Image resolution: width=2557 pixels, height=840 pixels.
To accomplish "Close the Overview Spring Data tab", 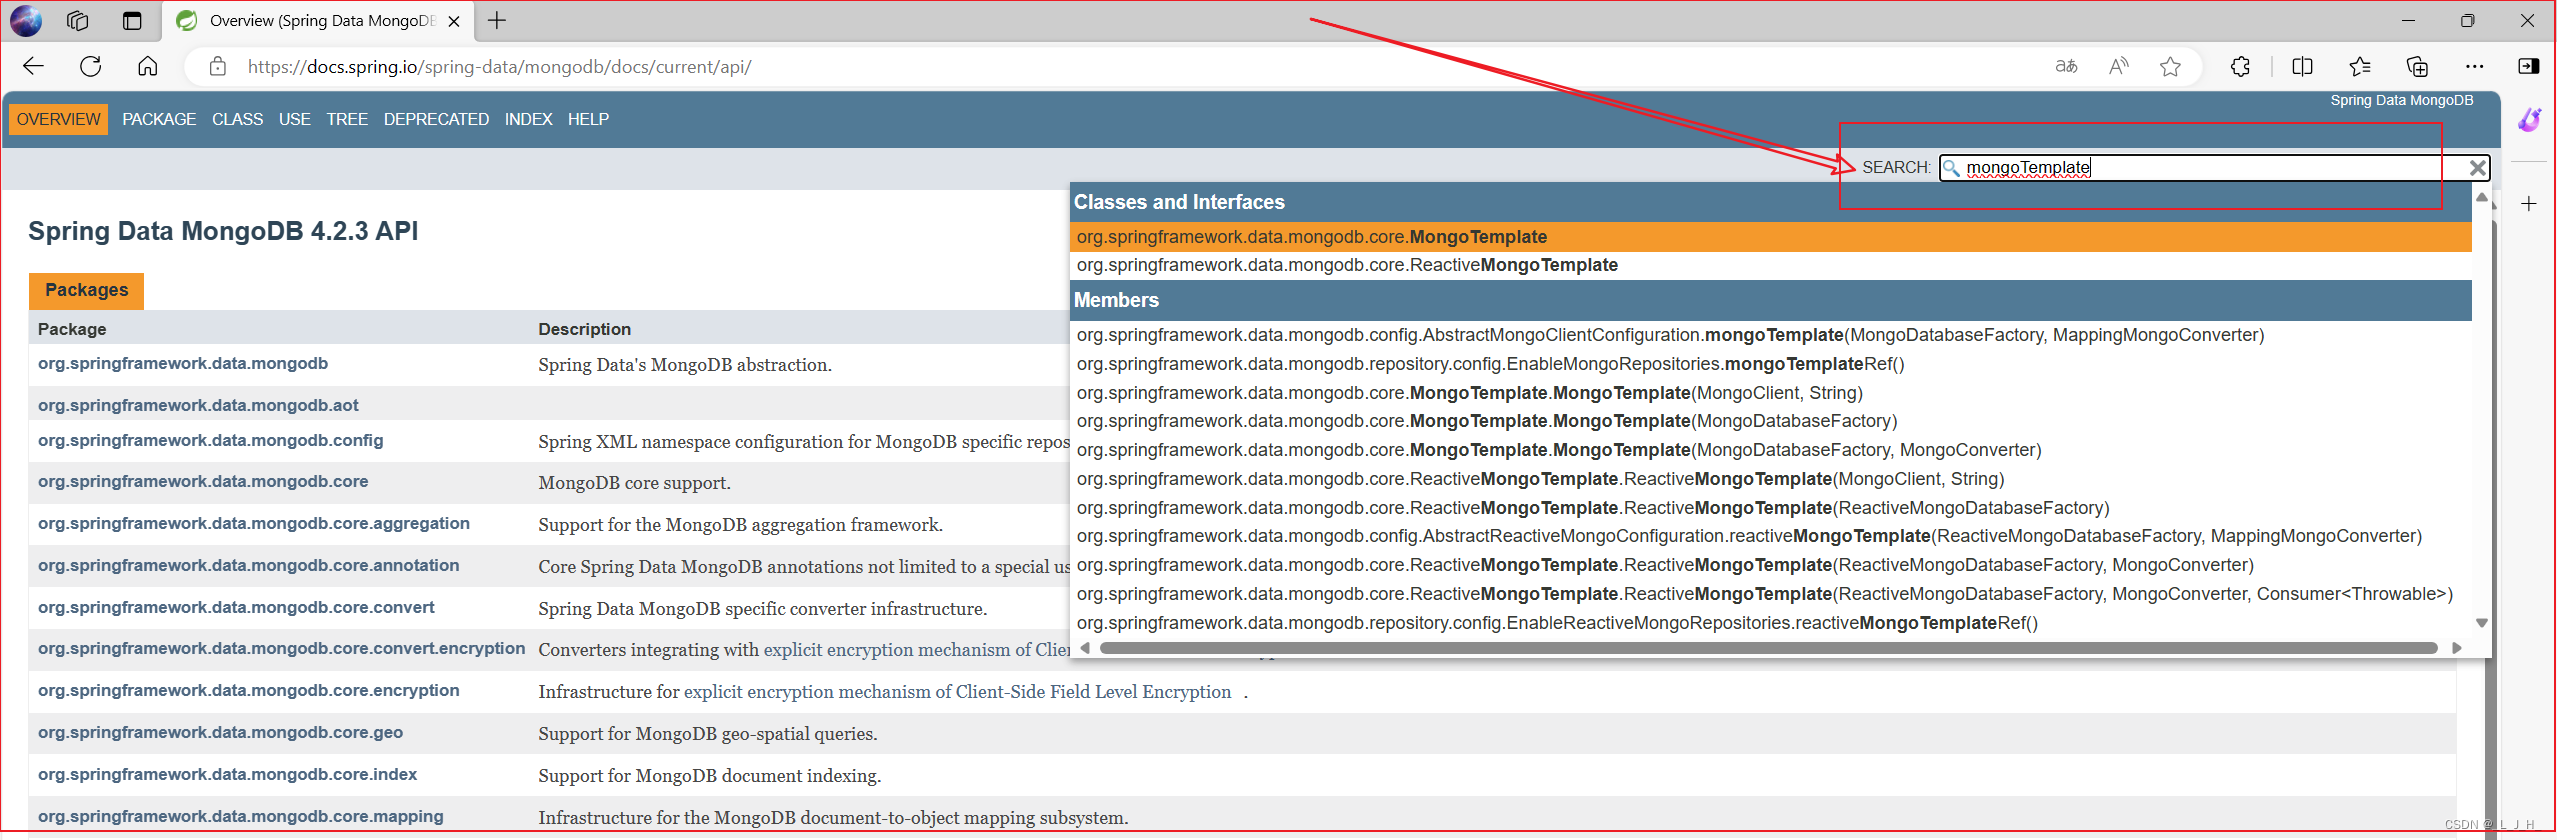I will (x=454, y=21).
